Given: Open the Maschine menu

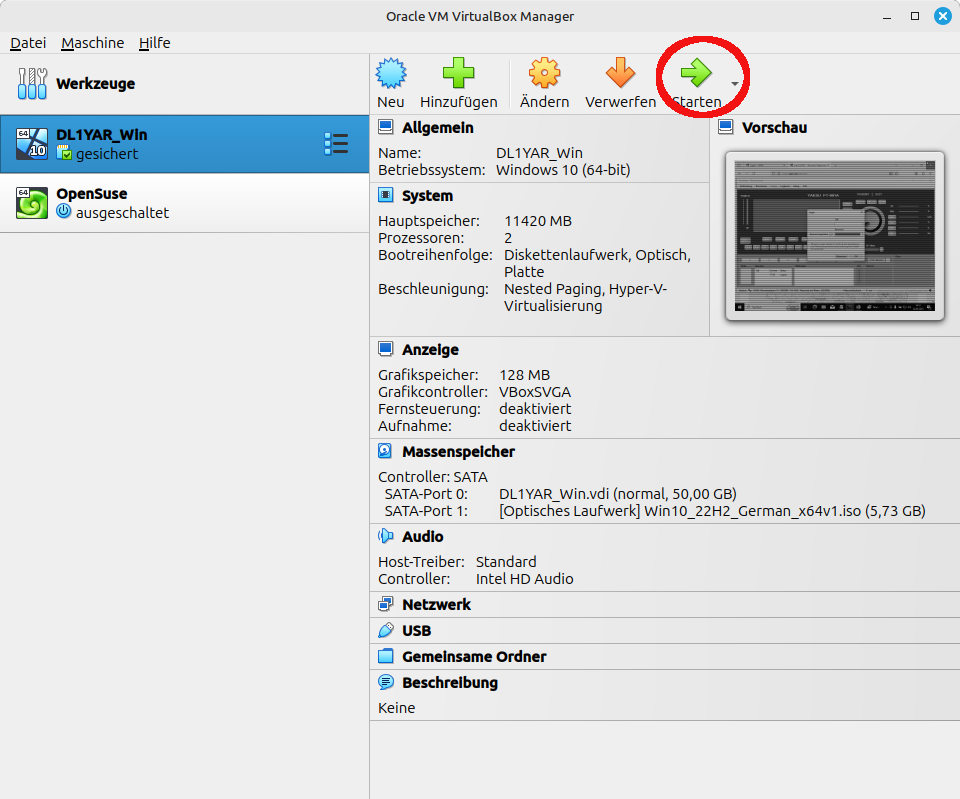Looking at the screenshot, I should pos(92,43).
